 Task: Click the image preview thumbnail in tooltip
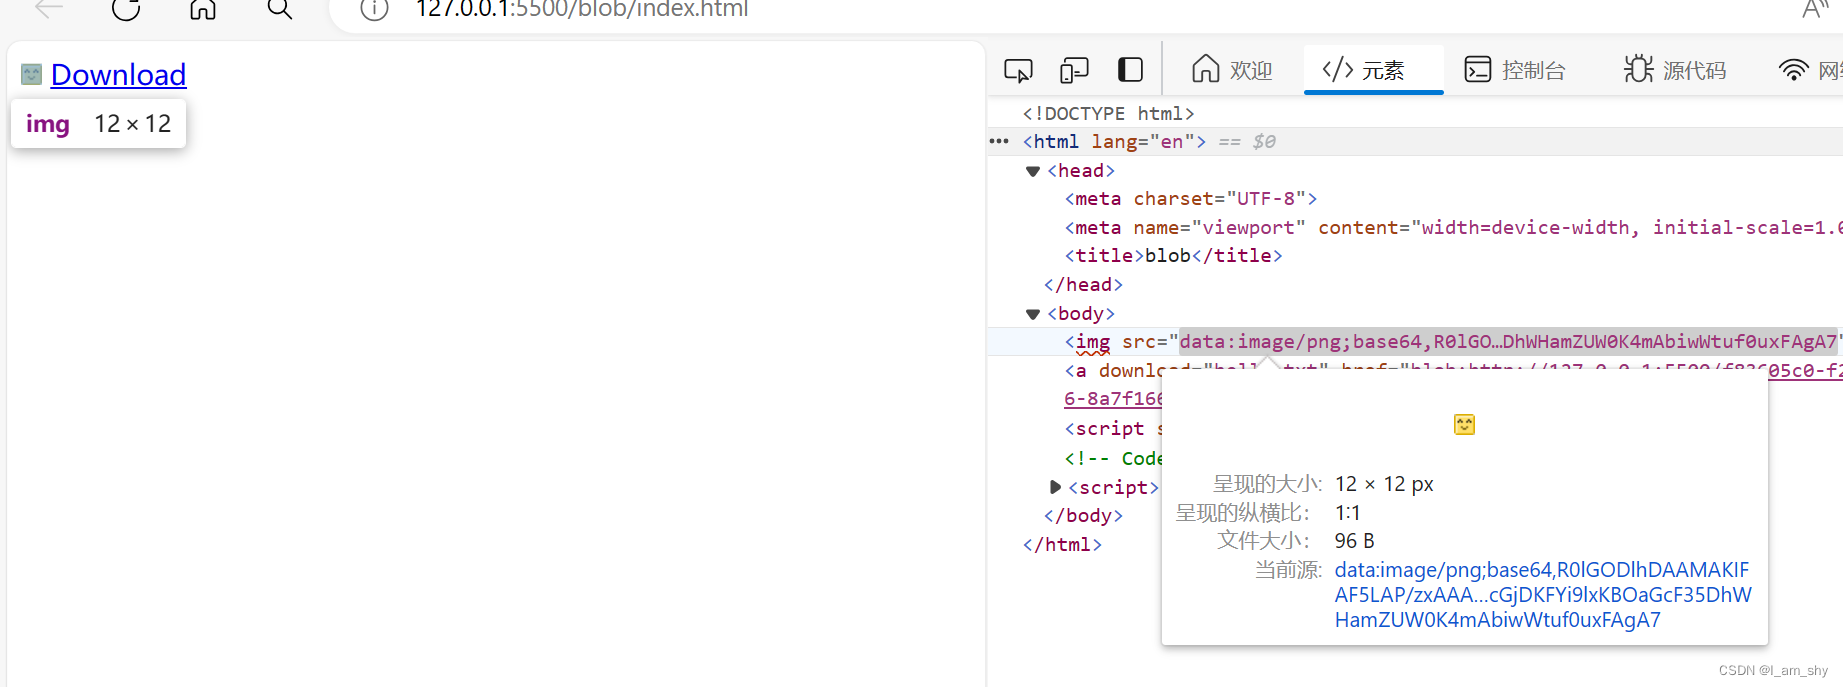tap(1464, 425)
